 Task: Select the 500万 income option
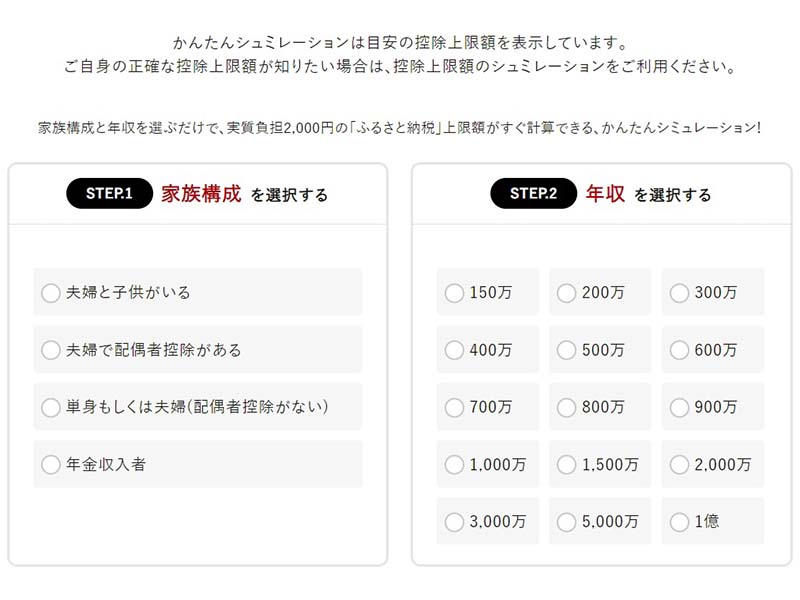567,350
